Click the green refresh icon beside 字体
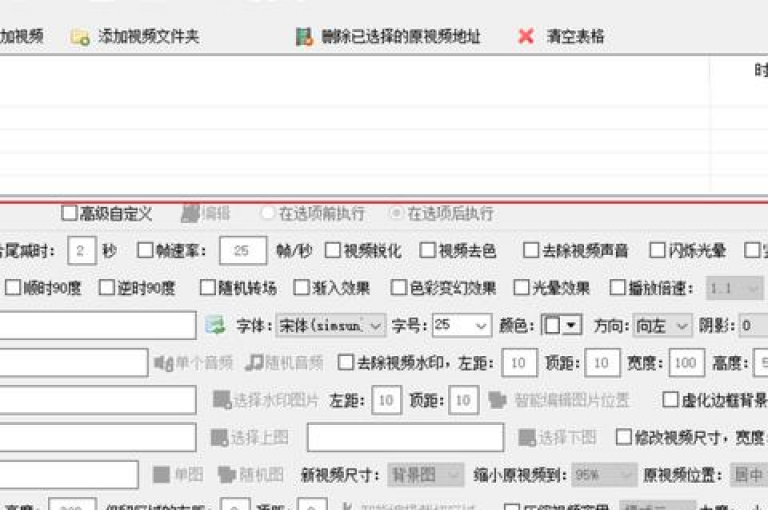Image resolution: width=768 pixels, height=510 pixels. [x=215, y=325]
